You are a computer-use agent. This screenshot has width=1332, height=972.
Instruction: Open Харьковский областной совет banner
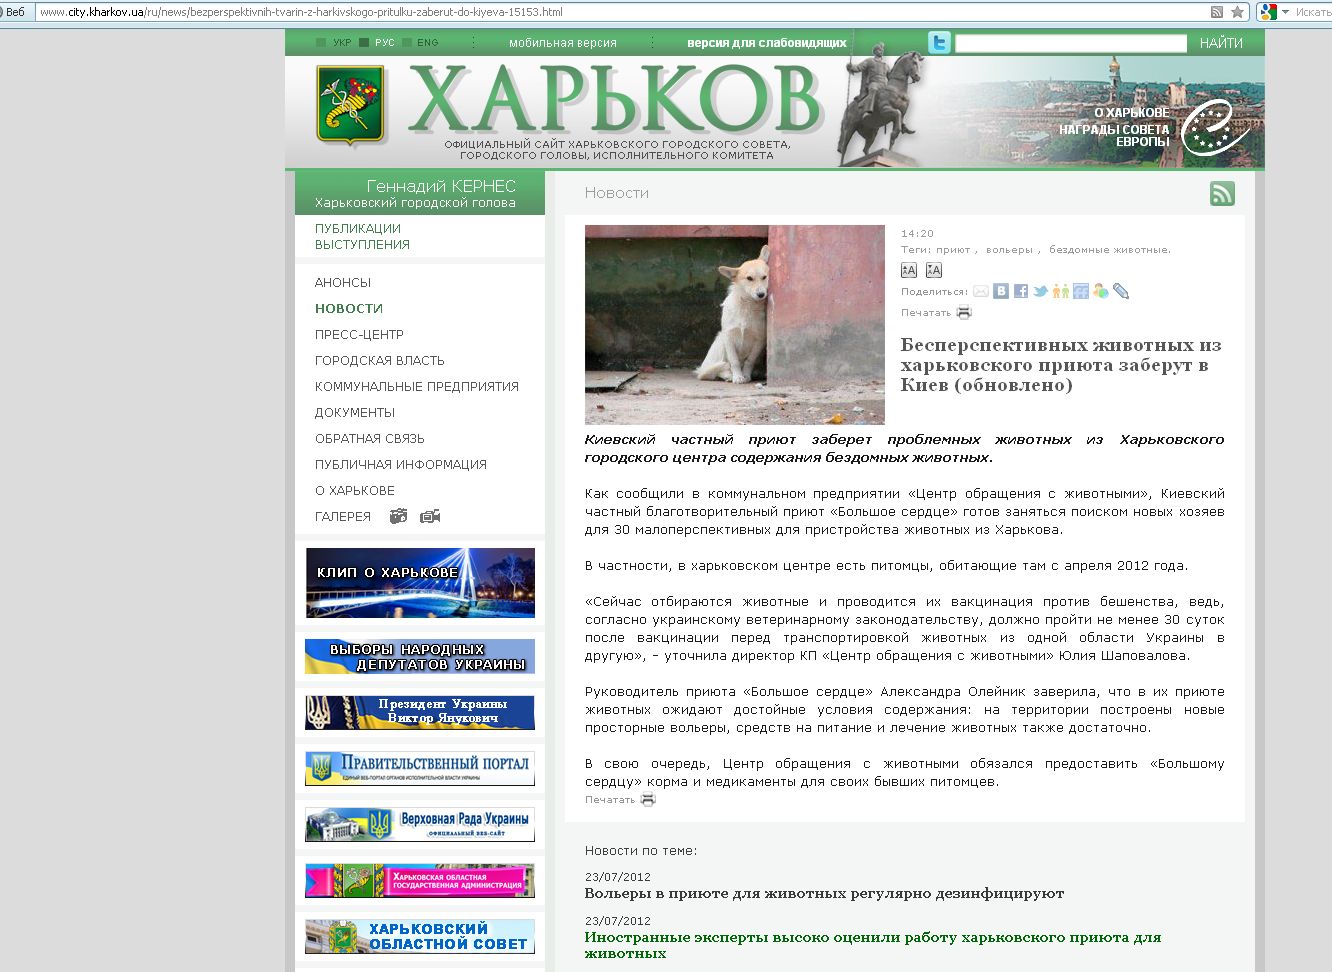(x=420, y=936)
